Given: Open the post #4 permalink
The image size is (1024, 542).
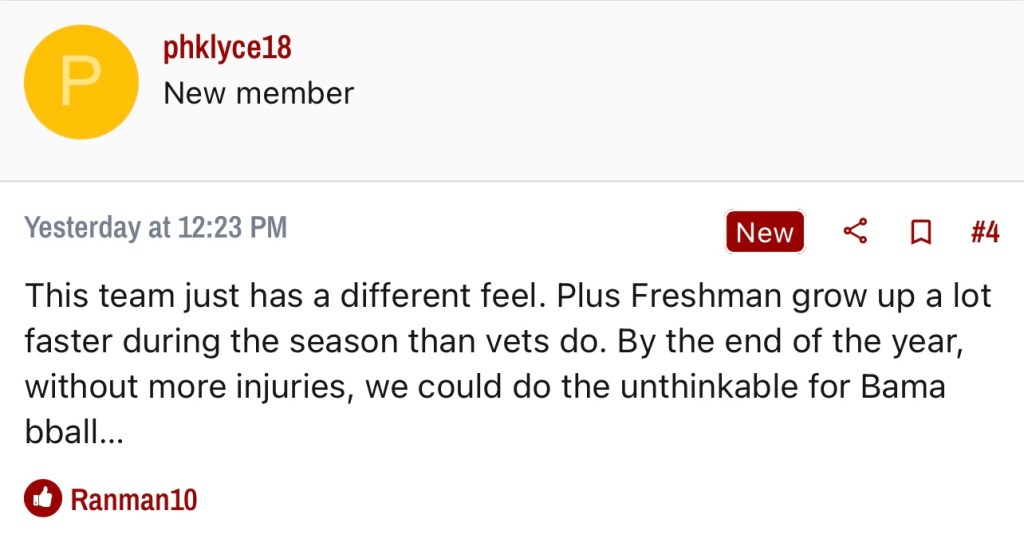Looking at the screenshot, I should [985, 232].
